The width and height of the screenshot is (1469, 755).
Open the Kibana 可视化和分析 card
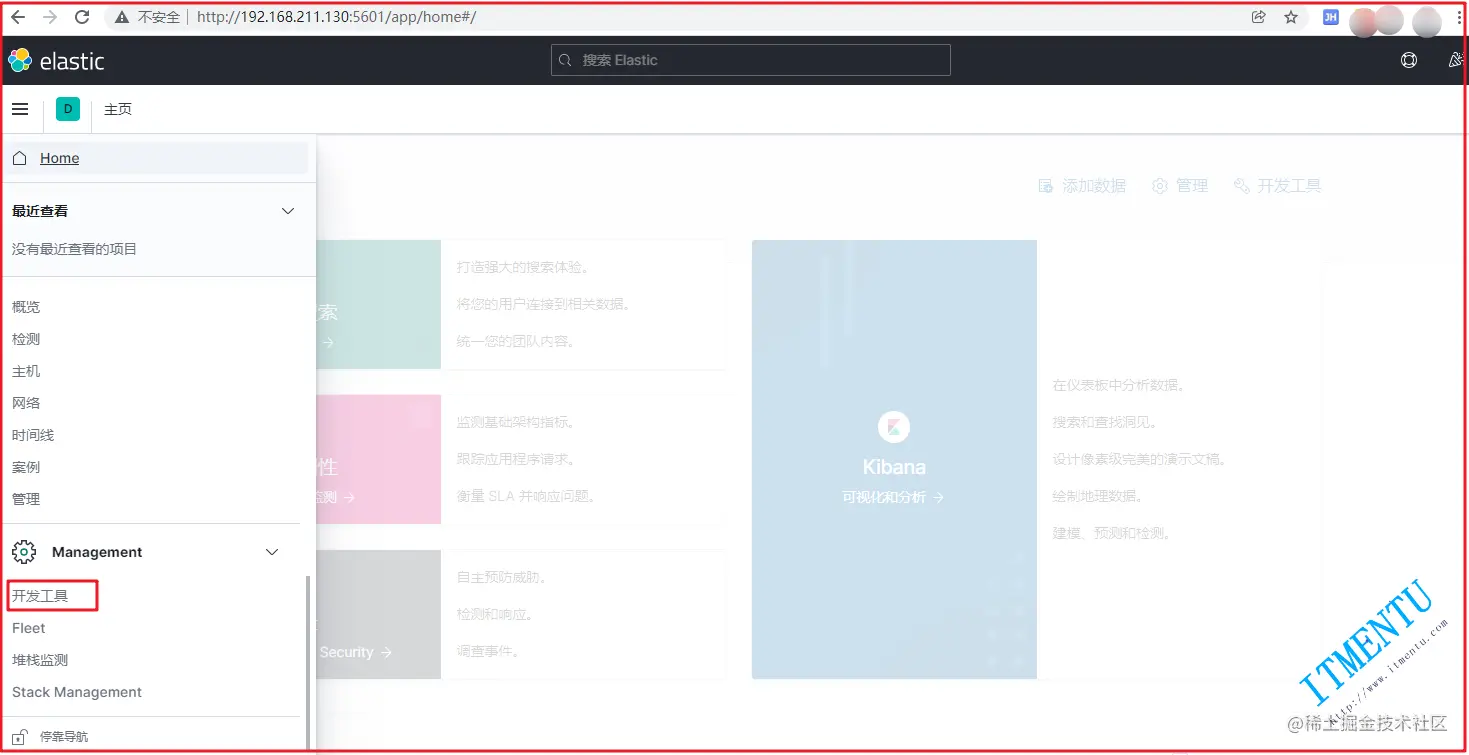tap(894, 459)
